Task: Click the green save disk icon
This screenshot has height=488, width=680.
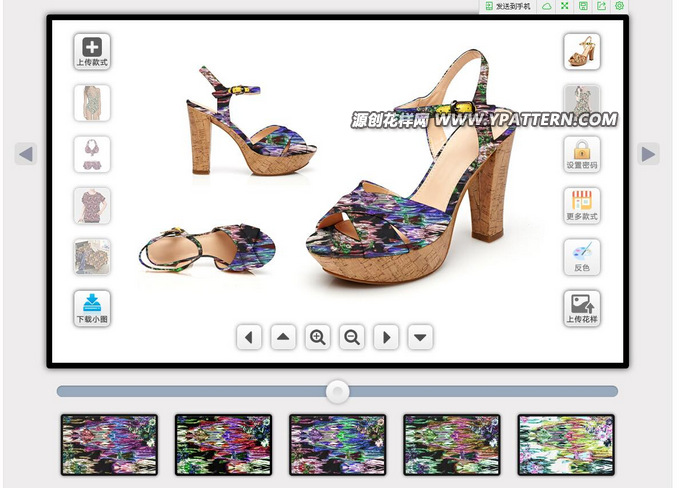Action: [x=584, y=6]
